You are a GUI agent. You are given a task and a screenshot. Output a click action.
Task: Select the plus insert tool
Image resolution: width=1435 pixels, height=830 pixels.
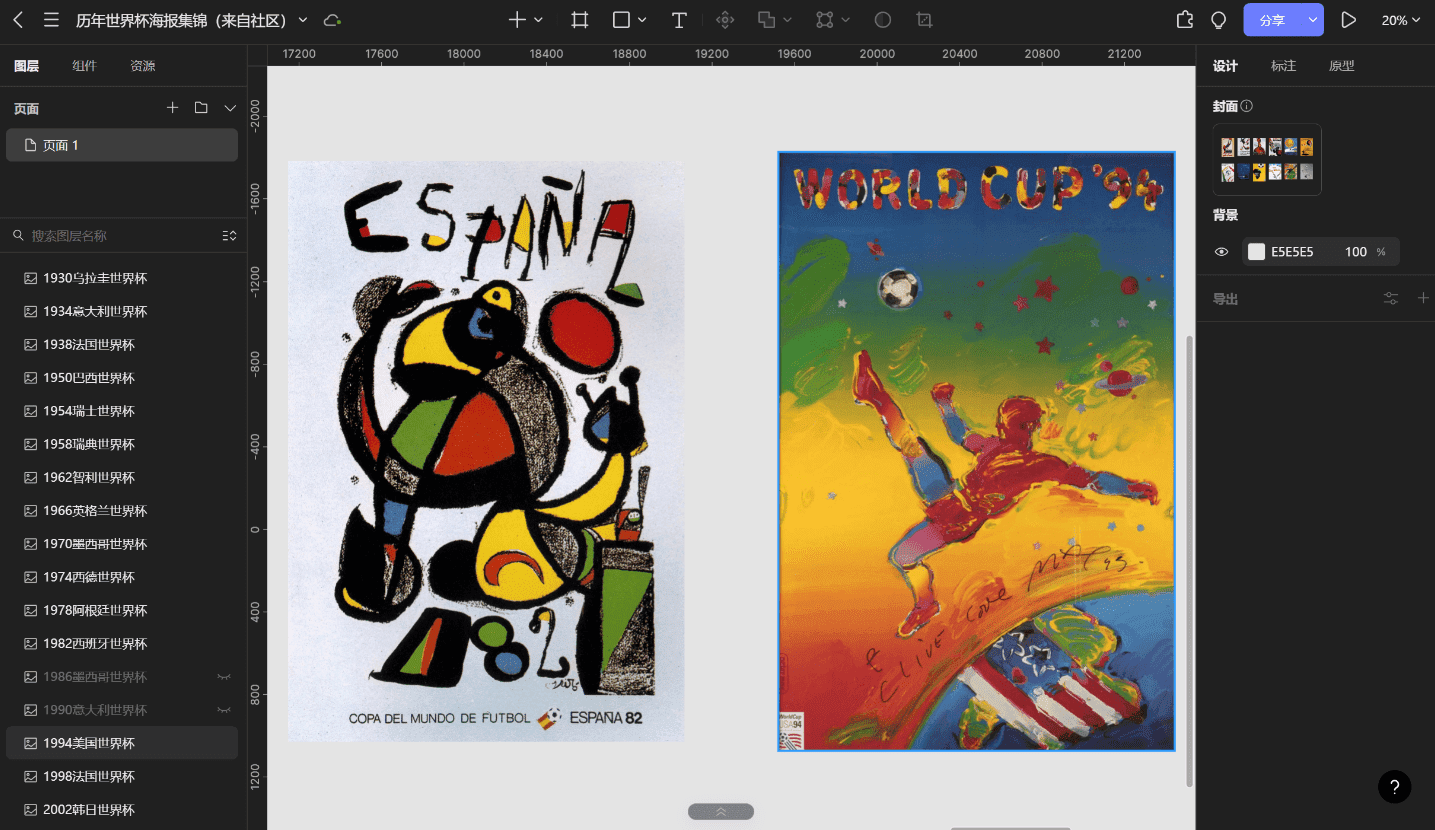[x=517, y=20]
